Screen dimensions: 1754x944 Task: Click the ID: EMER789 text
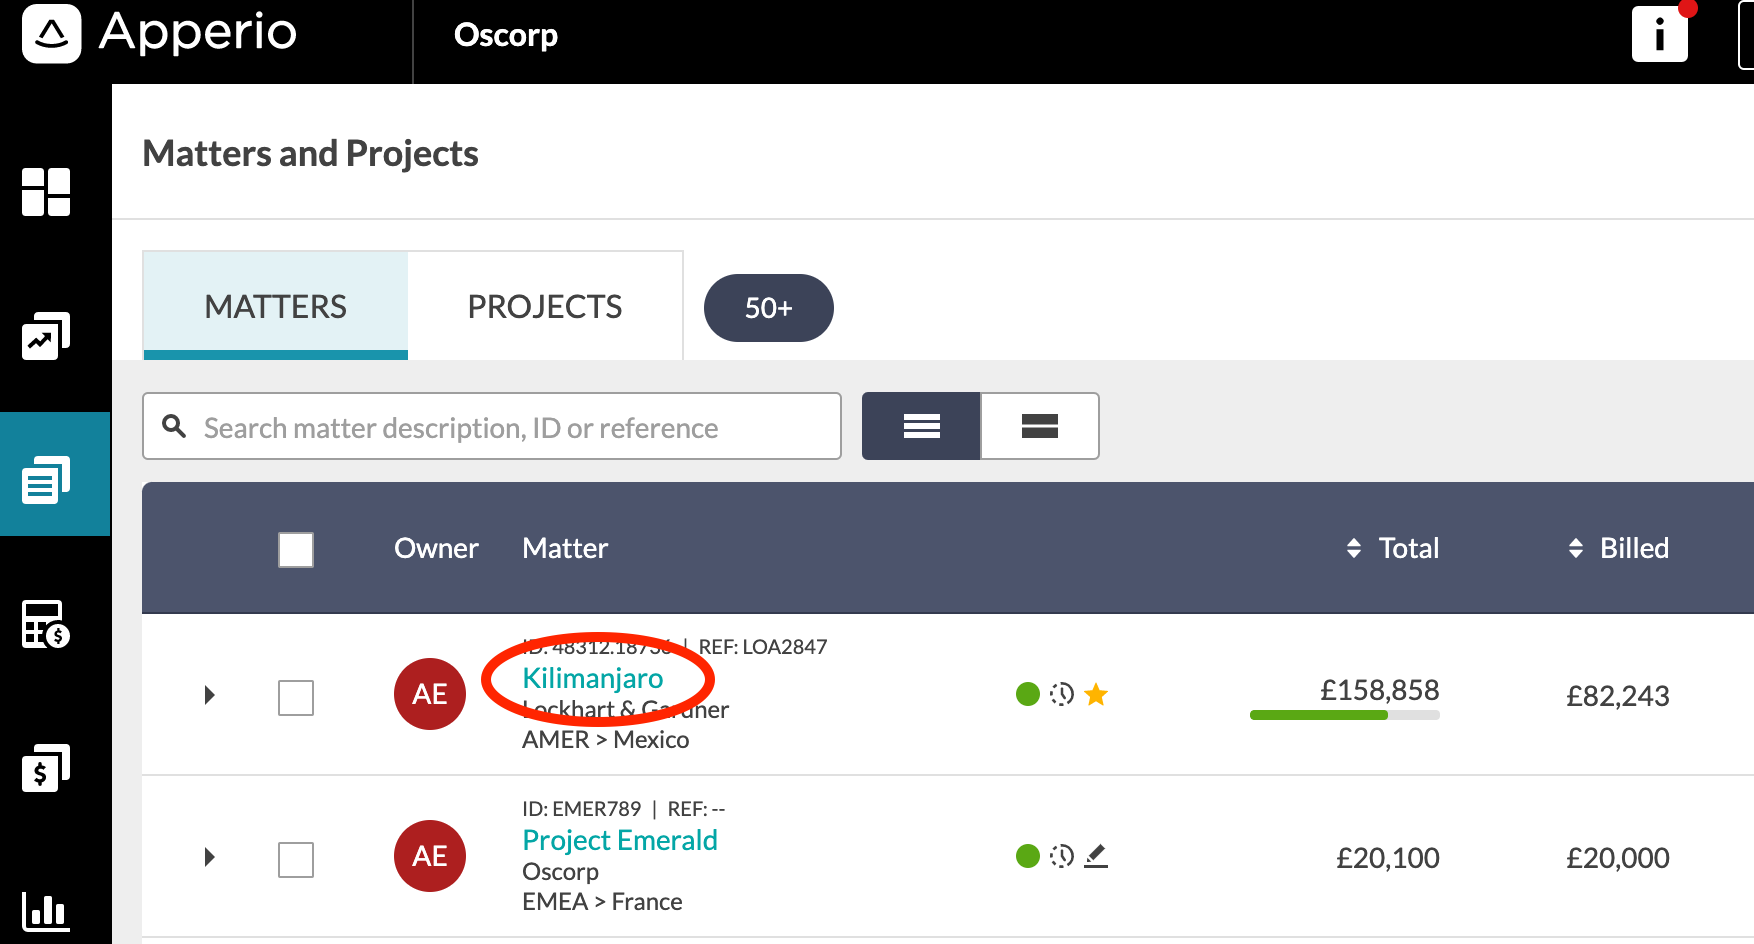pos(582,808)
